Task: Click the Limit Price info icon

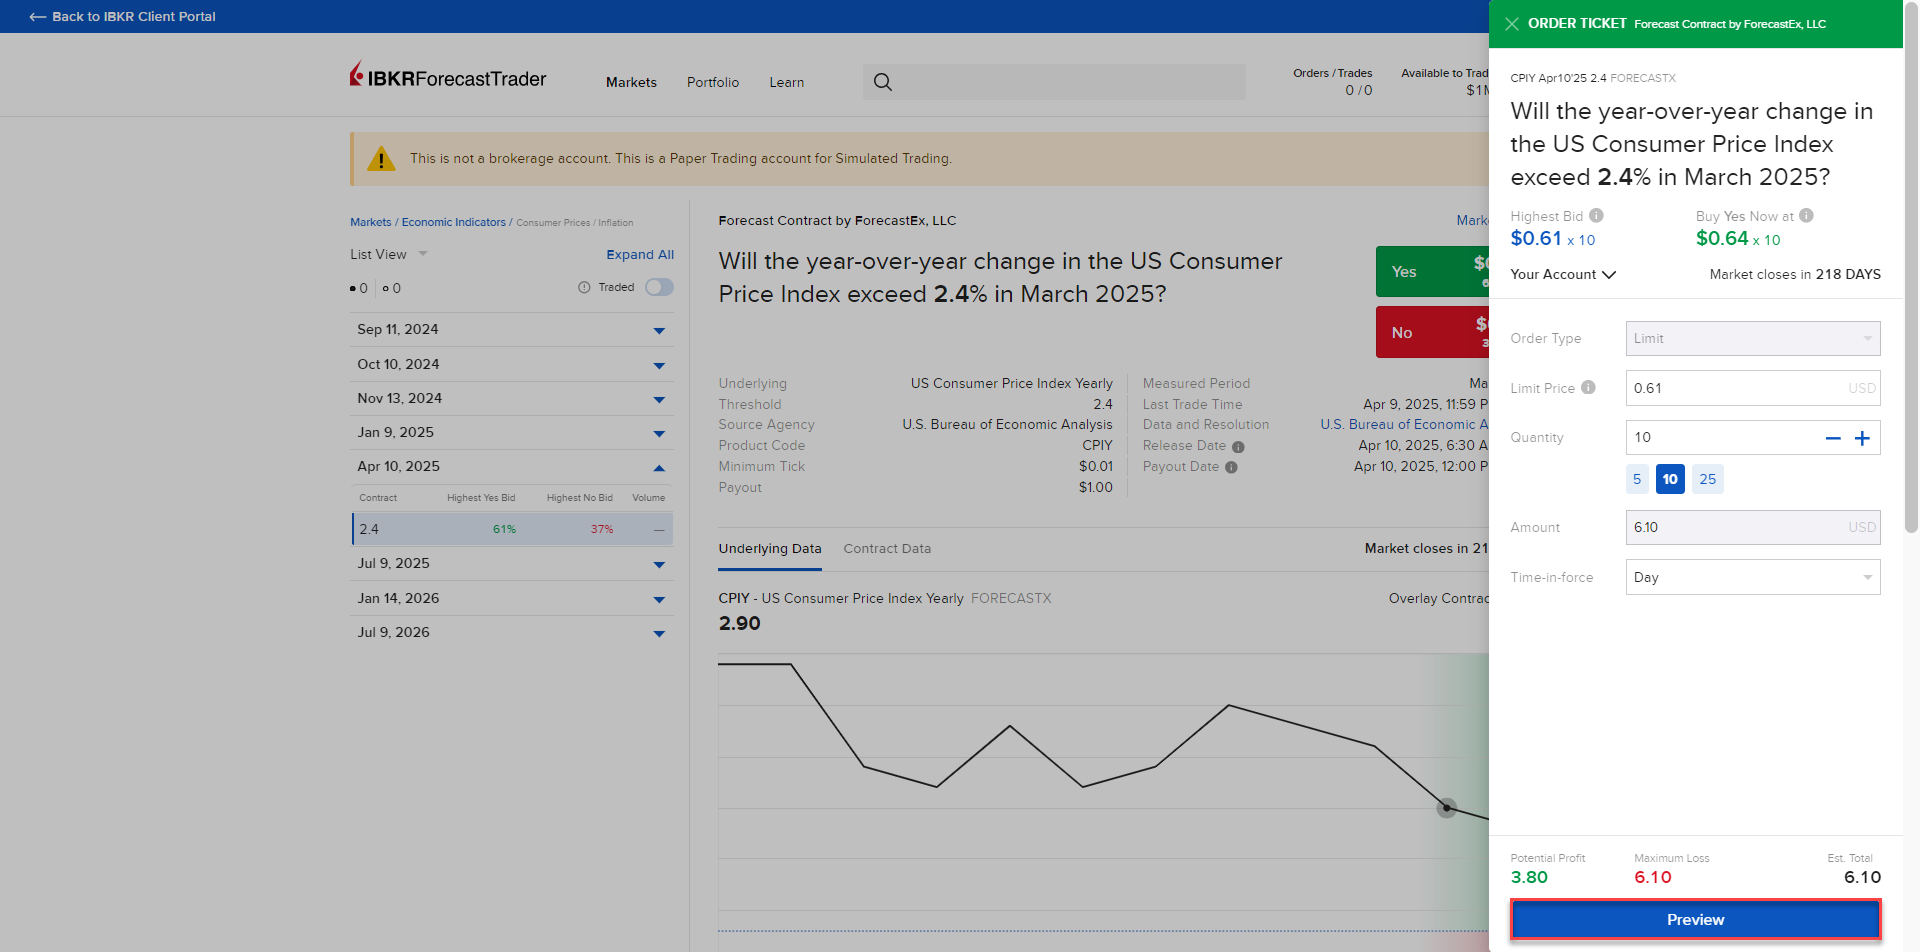Action: (x=1588, y=388)
